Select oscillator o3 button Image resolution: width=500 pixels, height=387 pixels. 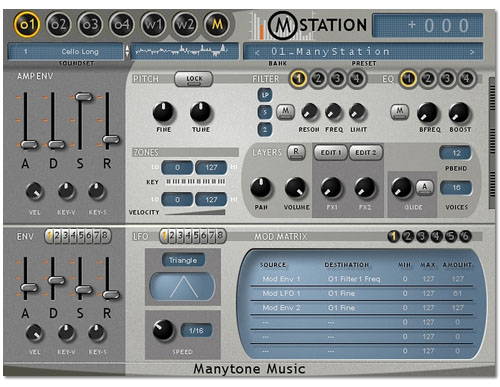(90, 24)
